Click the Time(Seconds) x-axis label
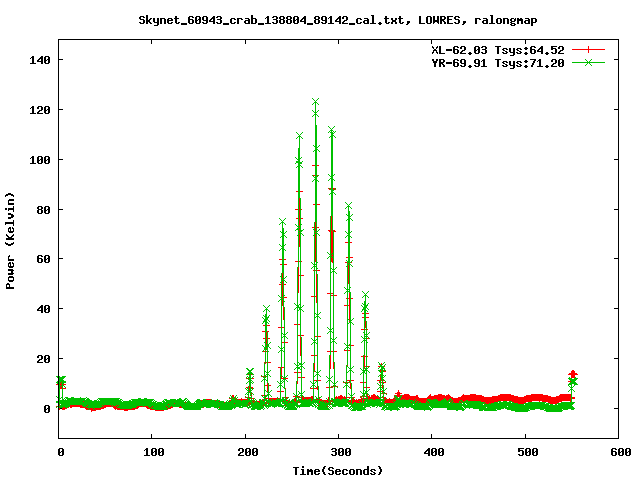The width and height of the screenshot is (640, 480). click(x=338, y=471)
